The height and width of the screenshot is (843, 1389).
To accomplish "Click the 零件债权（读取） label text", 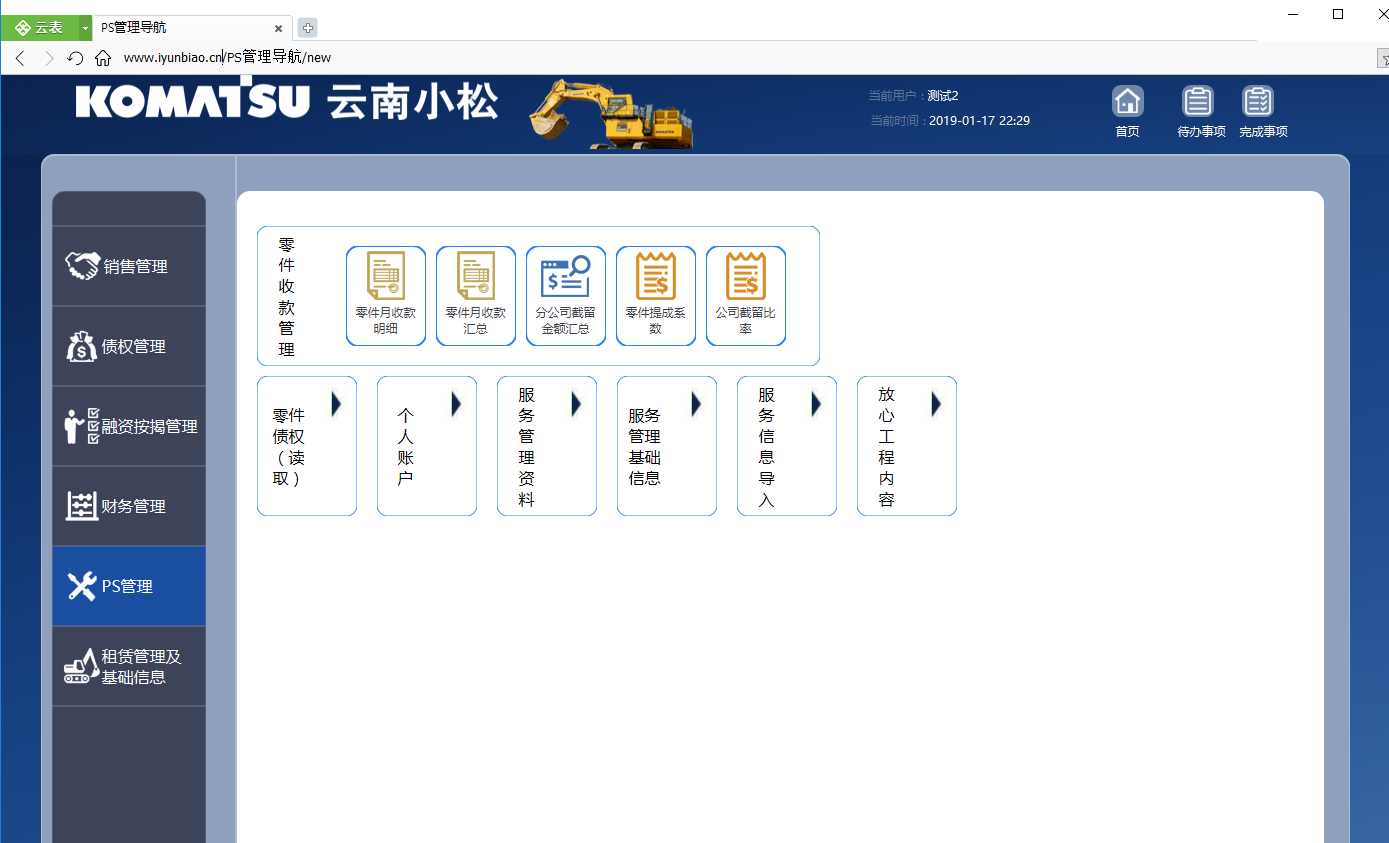I will 289,447.
